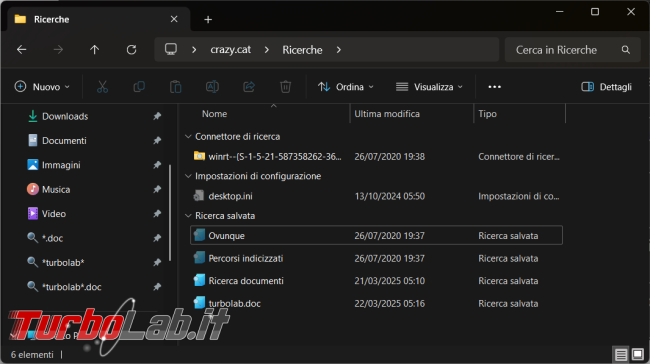Expand chevron after Ricerche in breadcrumb

point(339,50)
